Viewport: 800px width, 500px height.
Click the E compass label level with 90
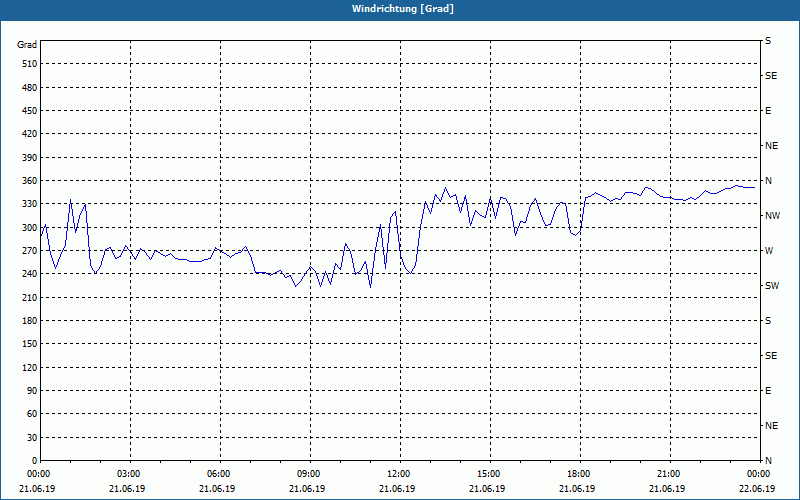(x=768, y=391)
